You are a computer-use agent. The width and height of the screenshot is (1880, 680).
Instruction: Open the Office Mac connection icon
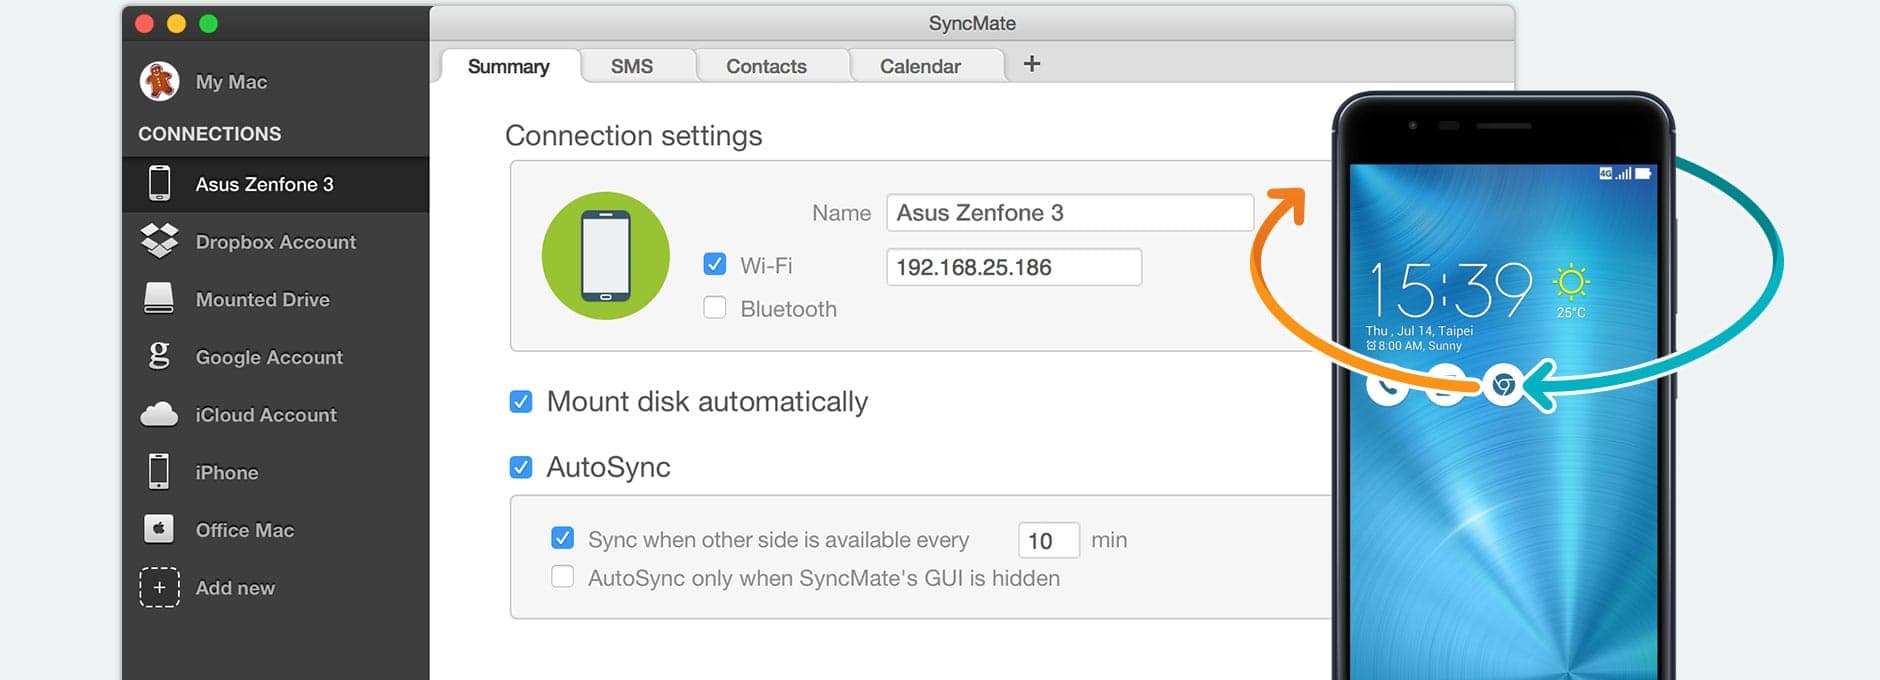[x=159, y=529]
